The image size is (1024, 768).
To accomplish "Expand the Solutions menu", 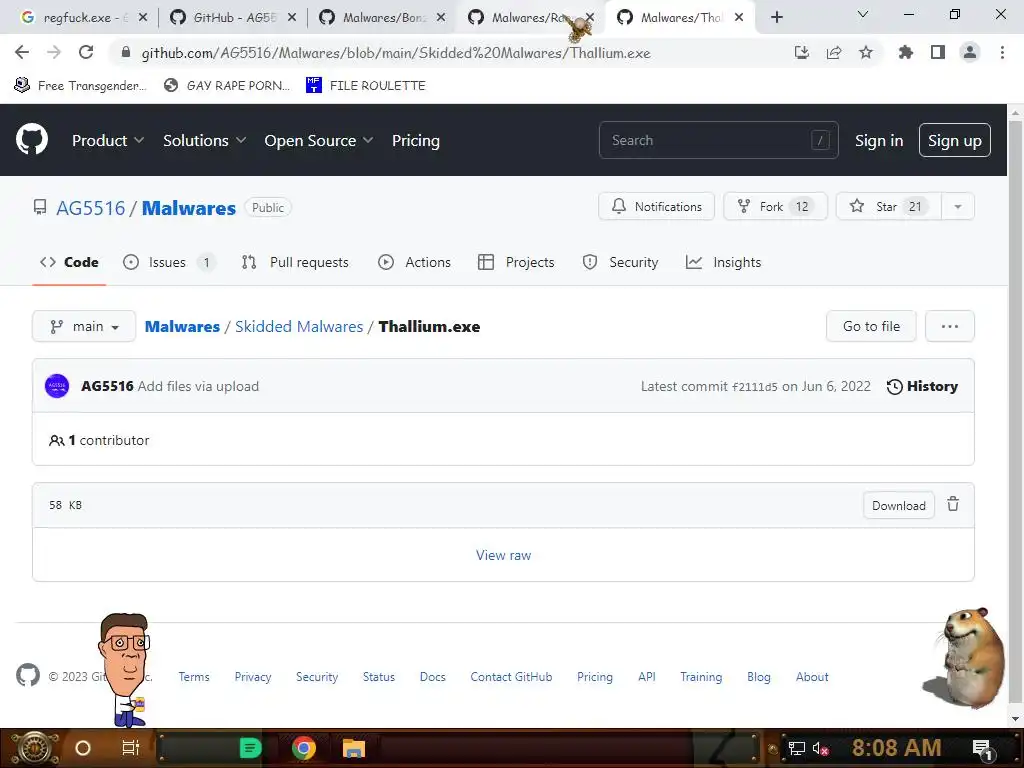I will pos(204,140).
